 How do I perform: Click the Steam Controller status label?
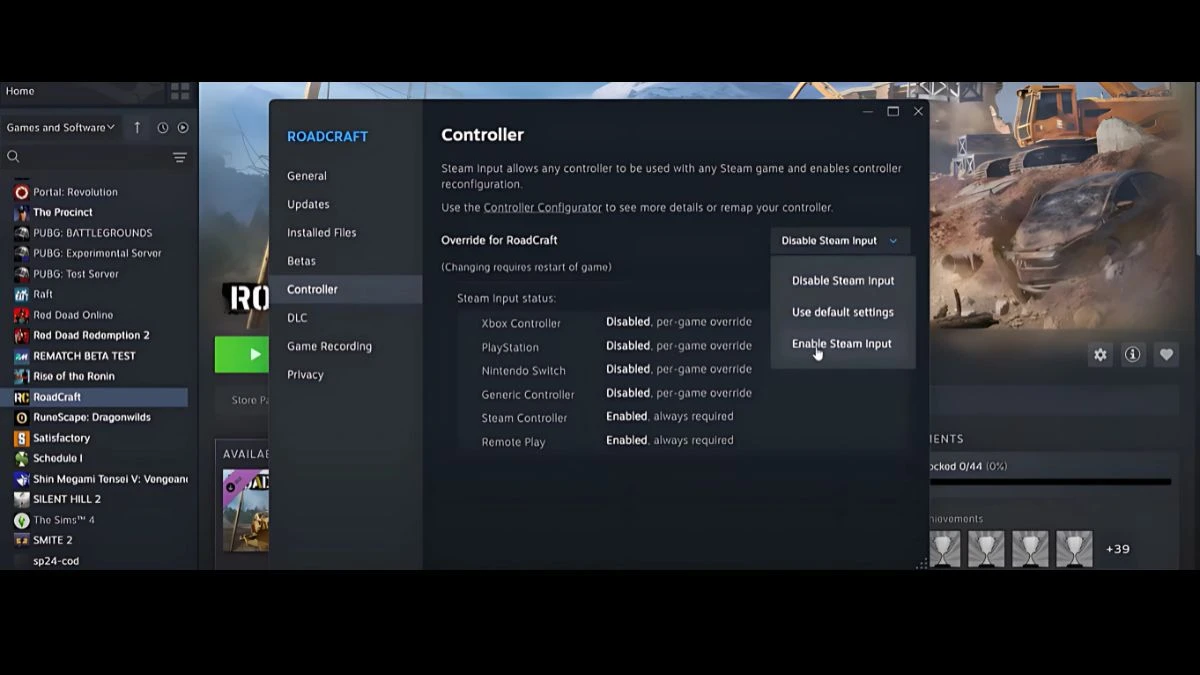coord(524,418)
